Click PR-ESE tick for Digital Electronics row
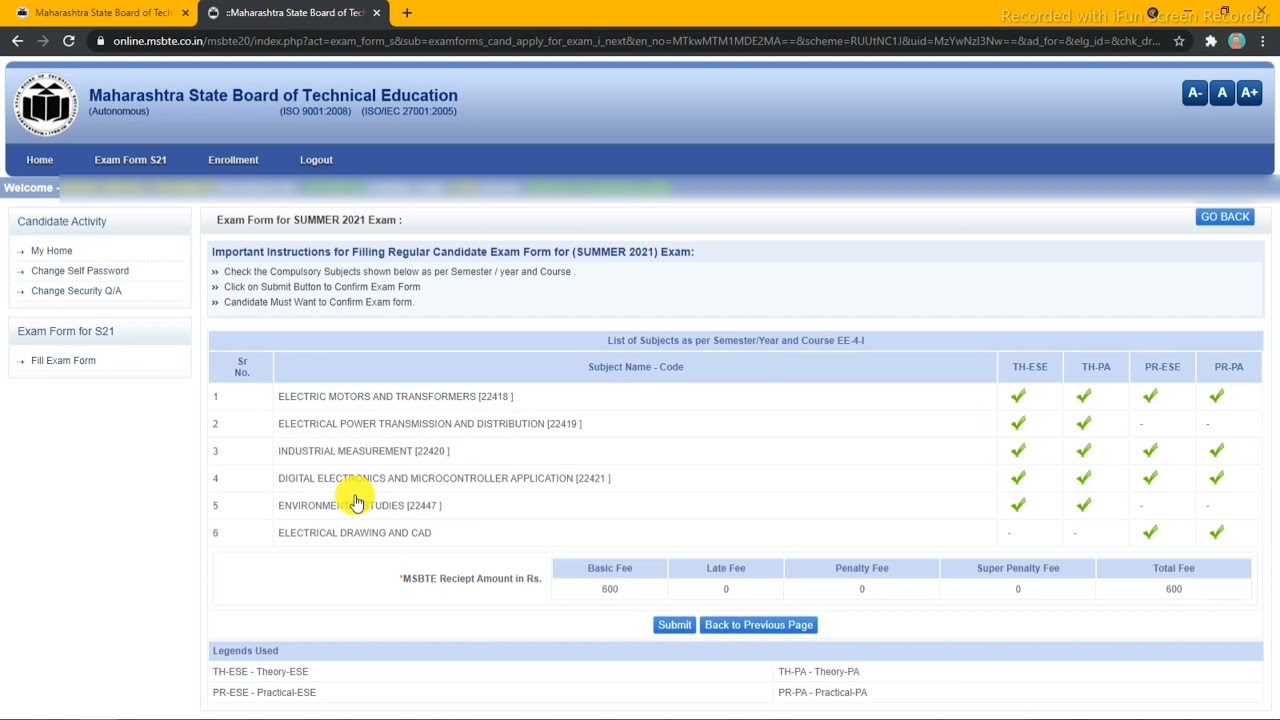The image size is (1280, 720). click(x=1150, y=478)
